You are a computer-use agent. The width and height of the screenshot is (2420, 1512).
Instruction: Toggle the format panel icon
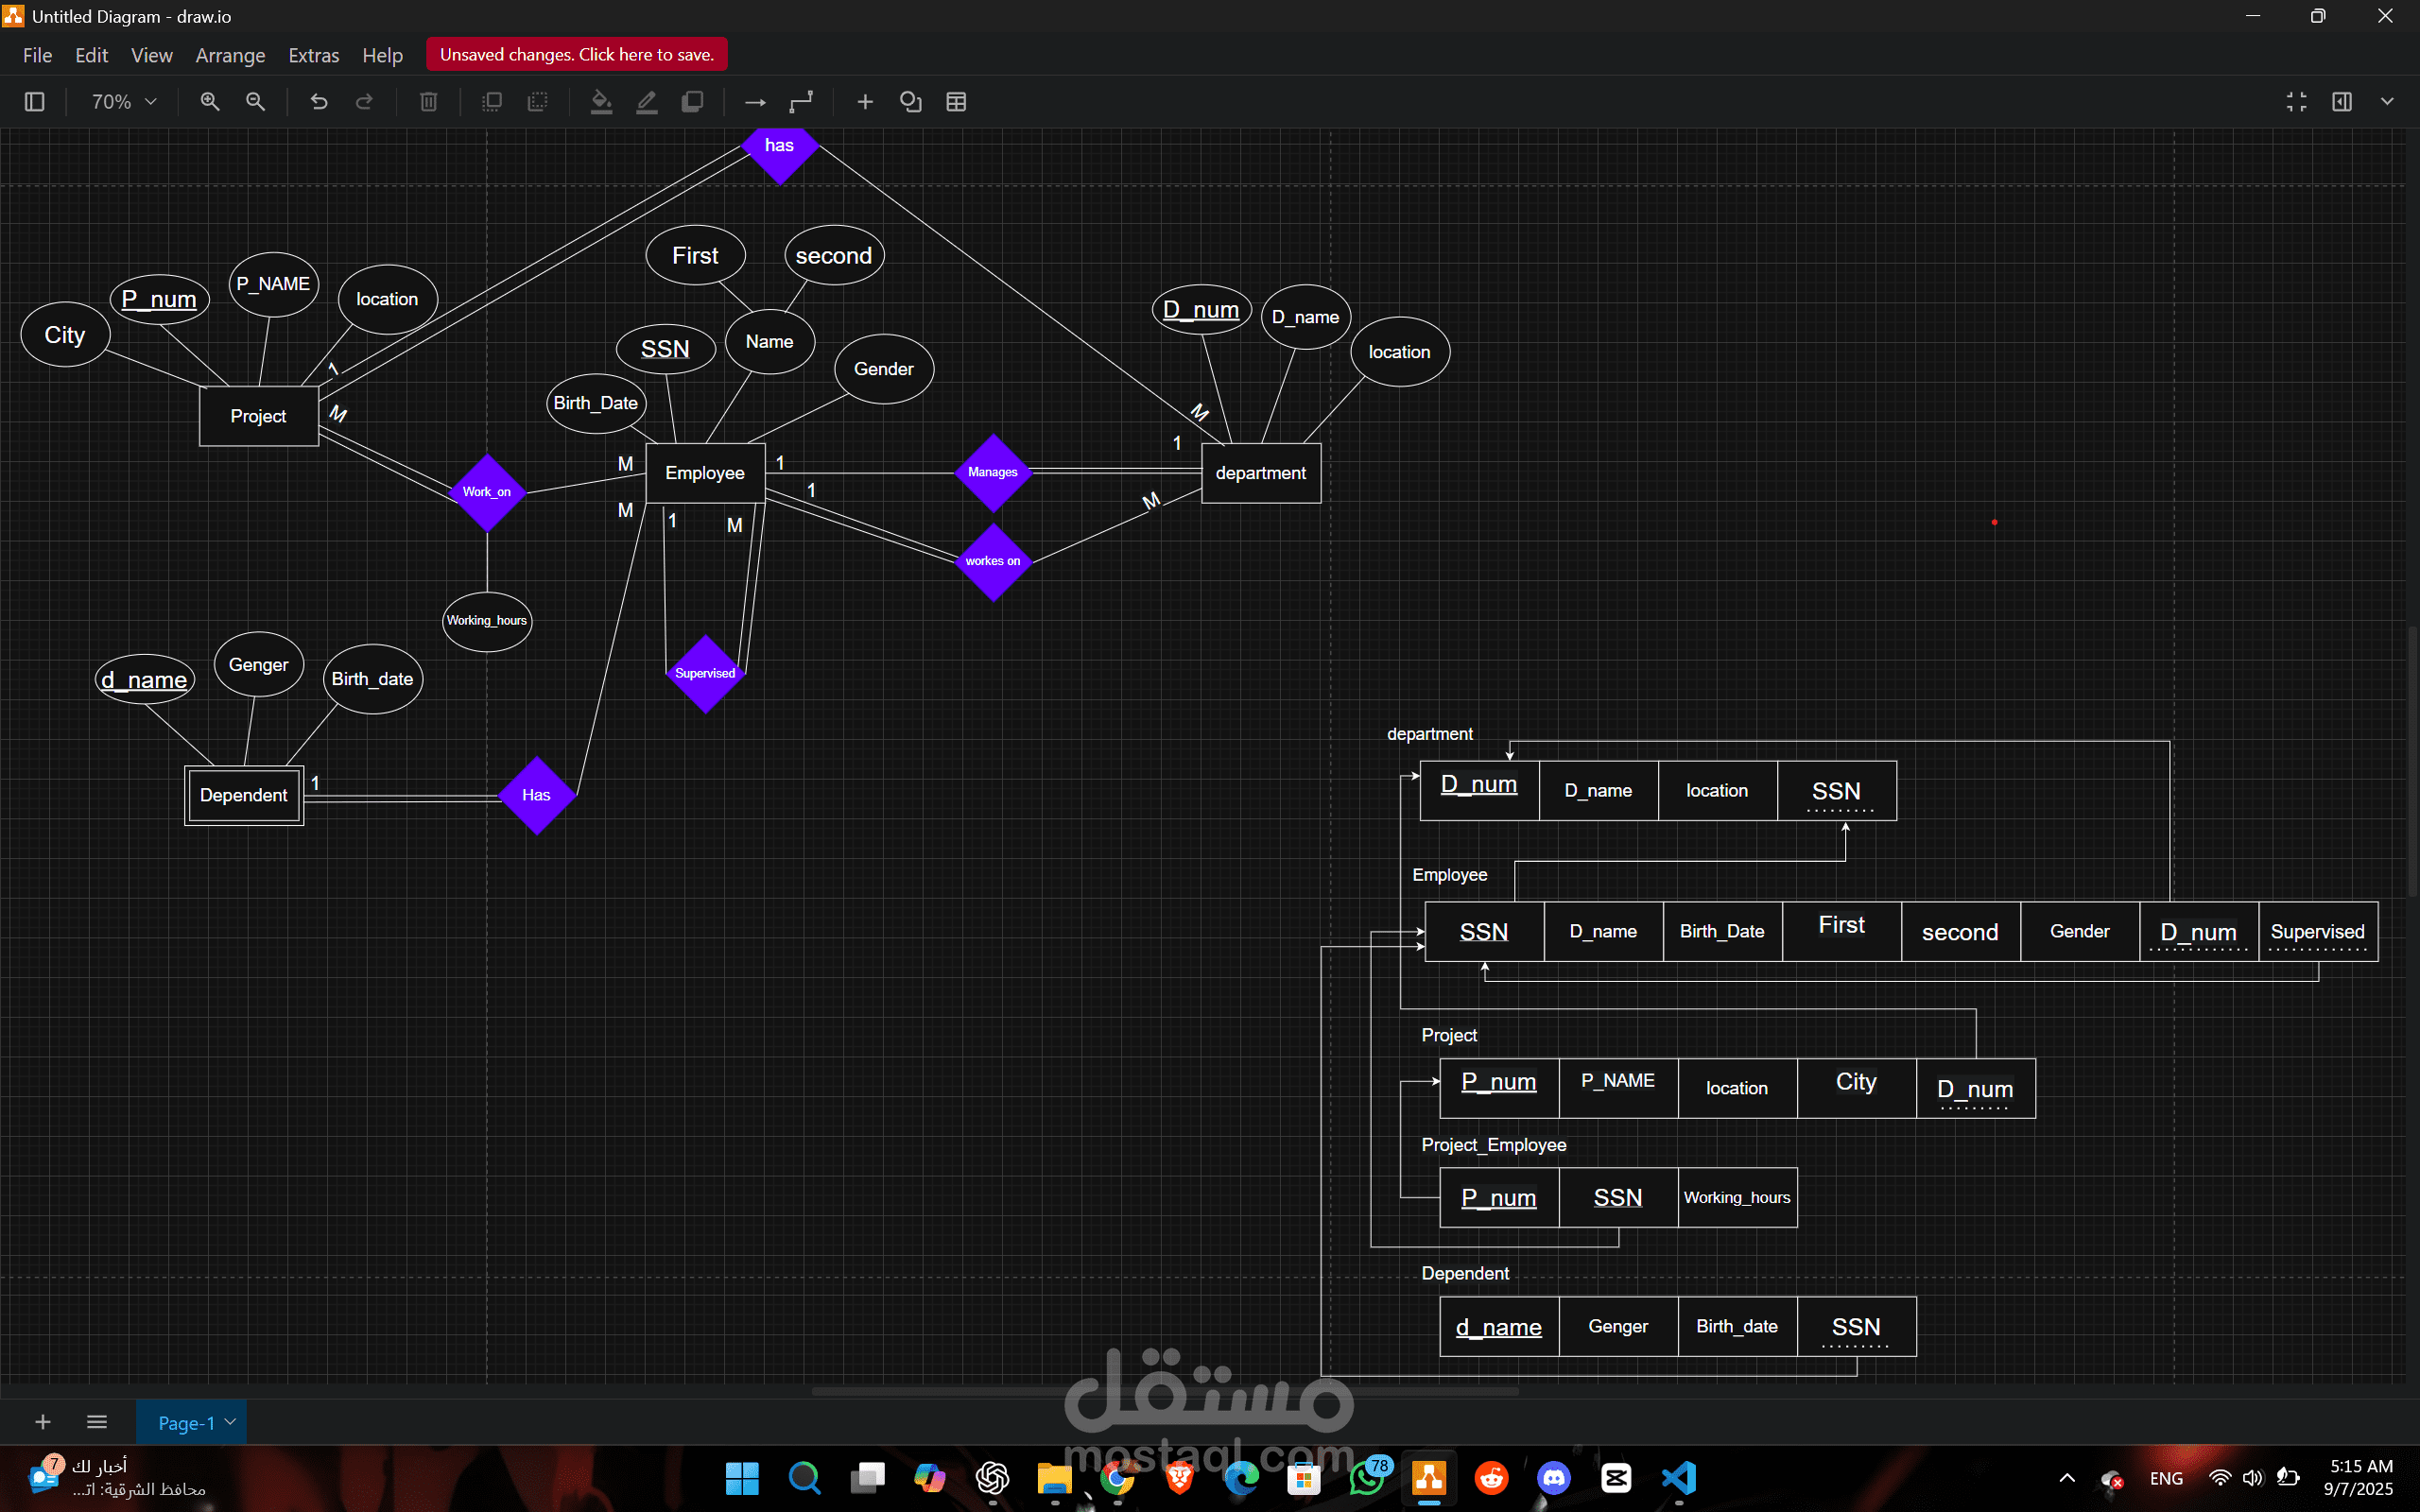point(2342,102)
